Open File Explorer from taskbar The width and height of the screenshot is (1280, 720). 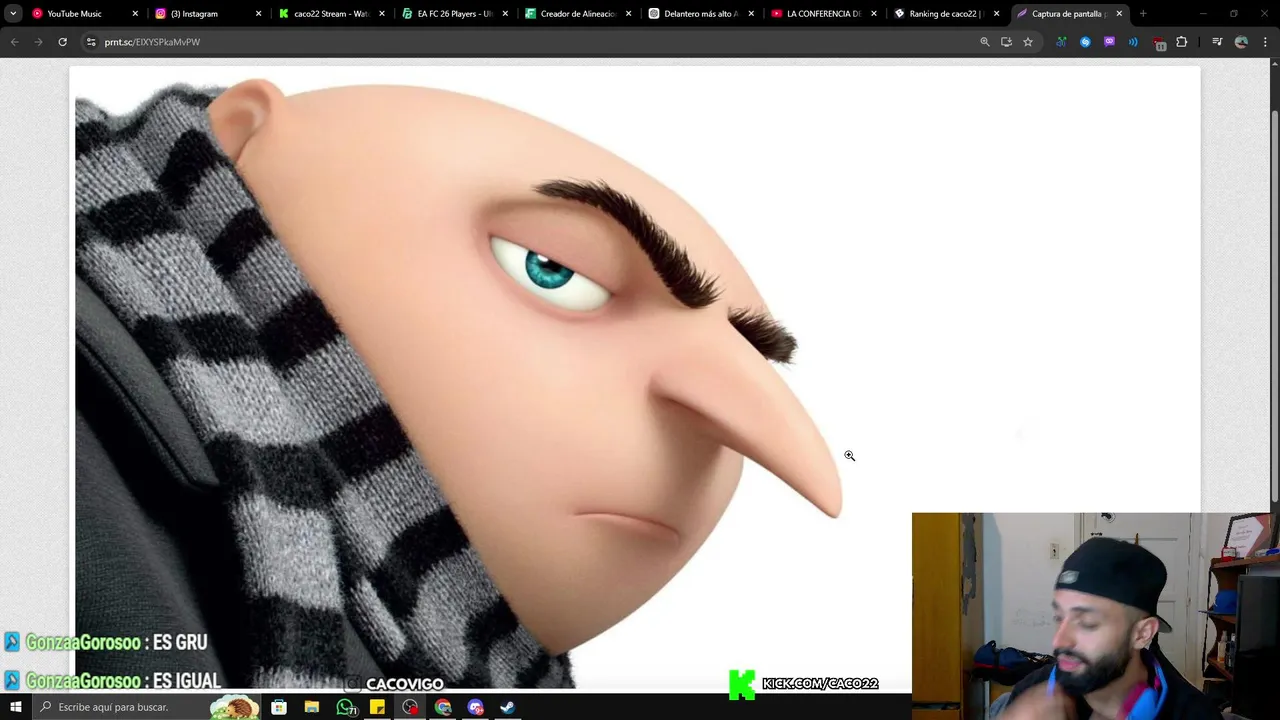pyautogui.click(x=312, y=707)
